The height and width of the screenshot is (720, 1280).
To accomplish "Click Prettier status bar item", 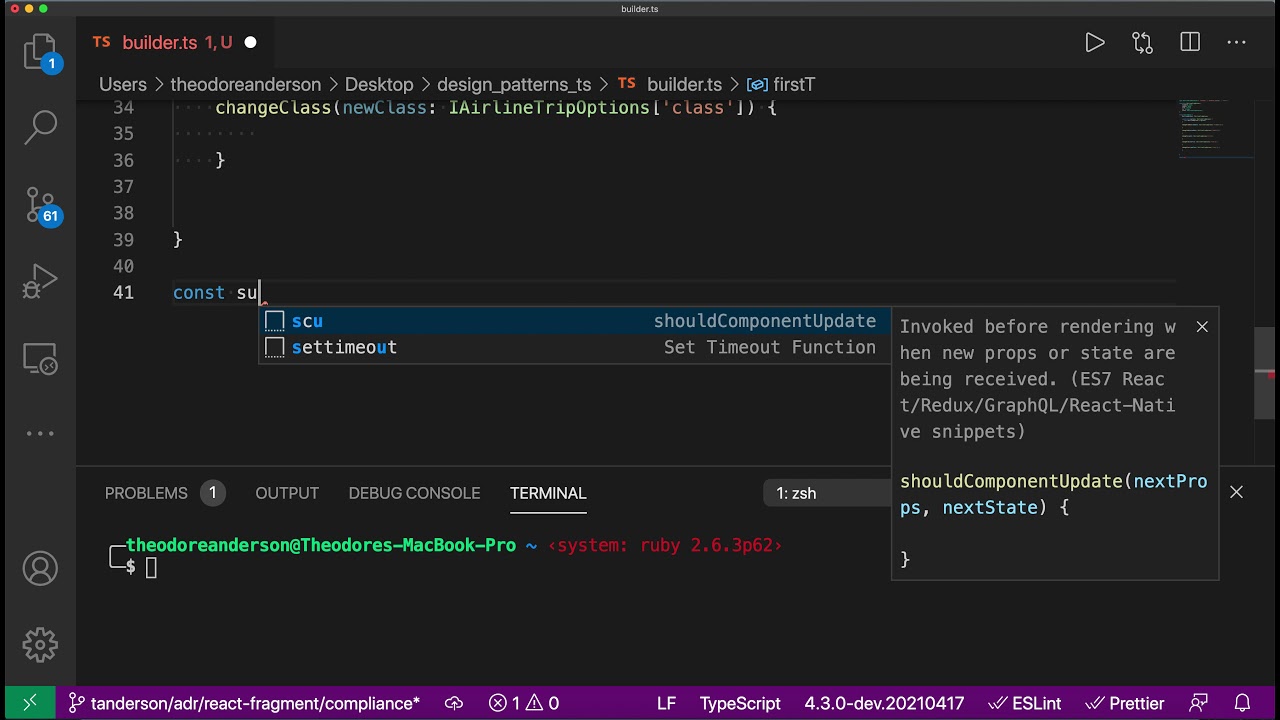I will pos(1125,703).
